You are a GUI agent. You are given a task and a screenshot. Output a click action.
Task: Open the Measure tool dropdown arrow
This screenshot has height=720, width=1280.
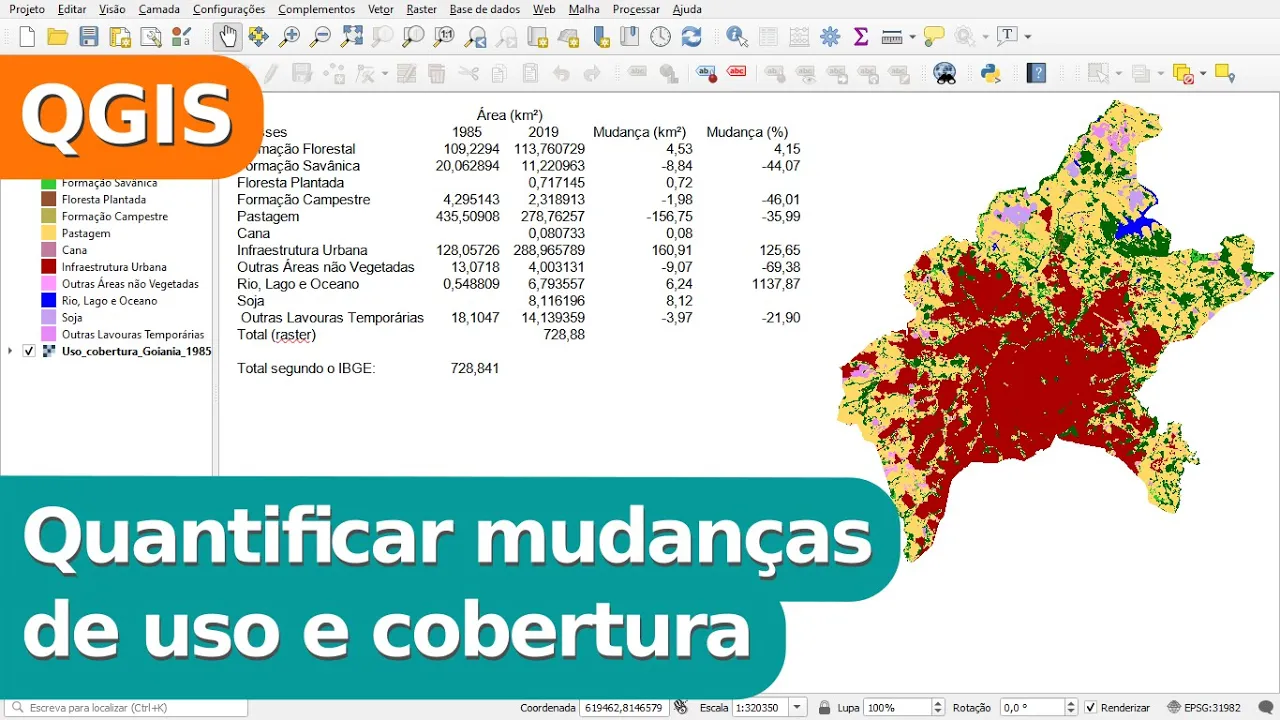[913, 38]
